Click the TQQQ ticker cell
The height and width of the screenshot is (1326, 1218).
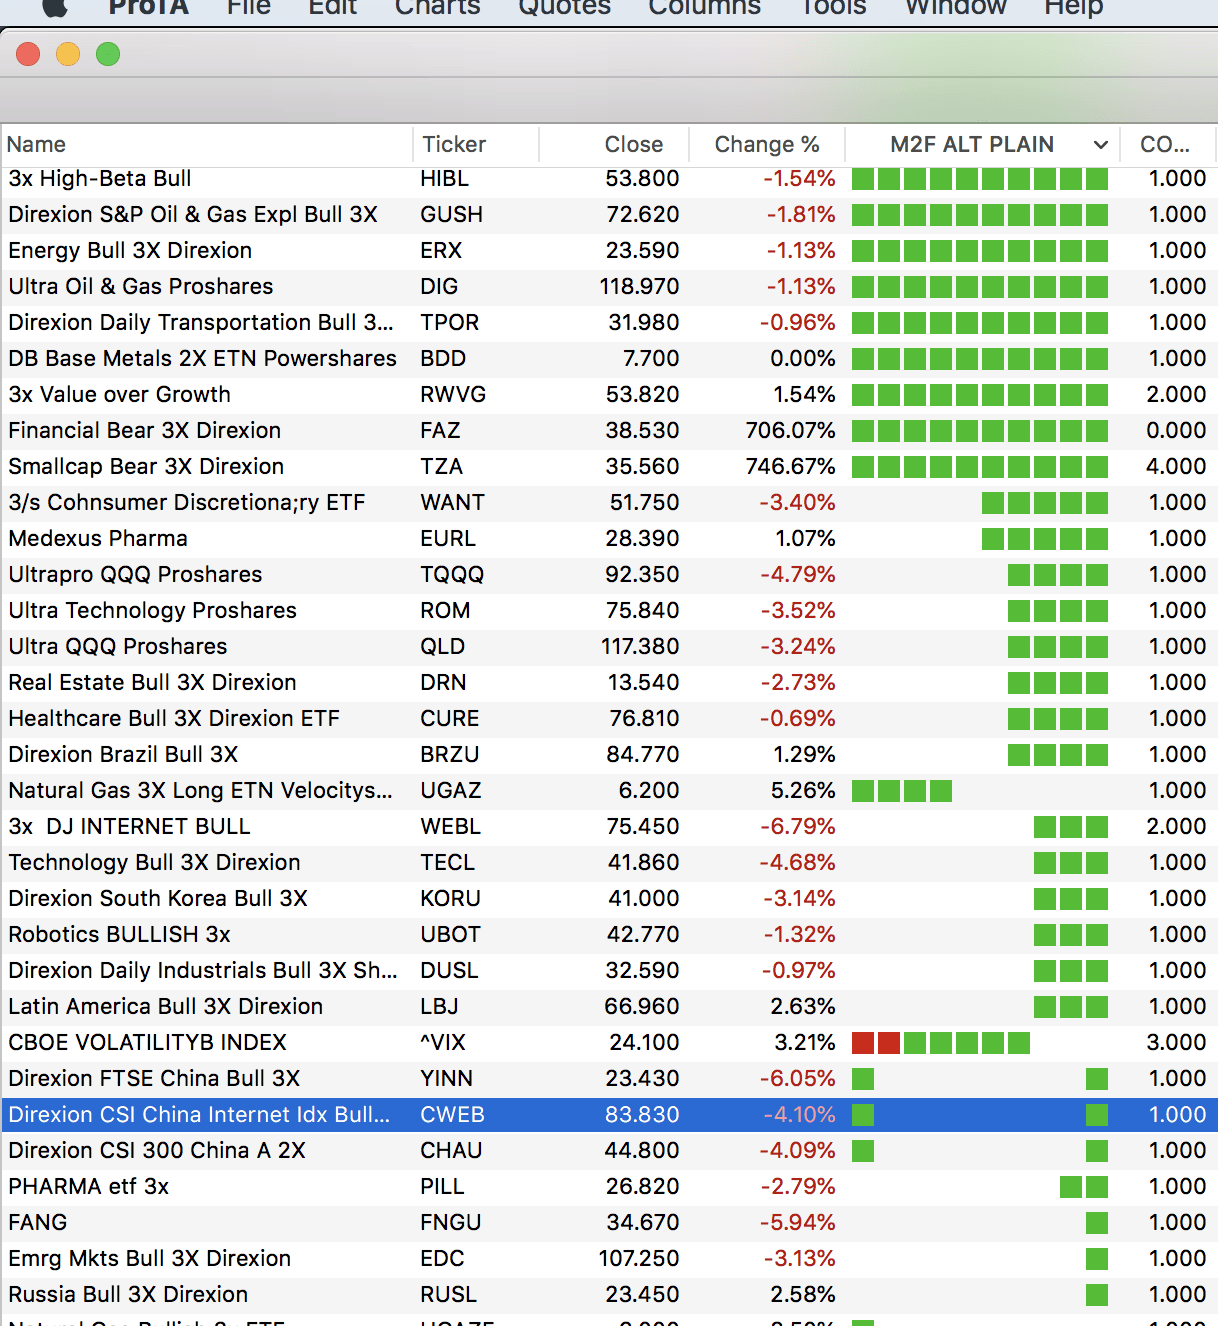(x=452, y=574)
